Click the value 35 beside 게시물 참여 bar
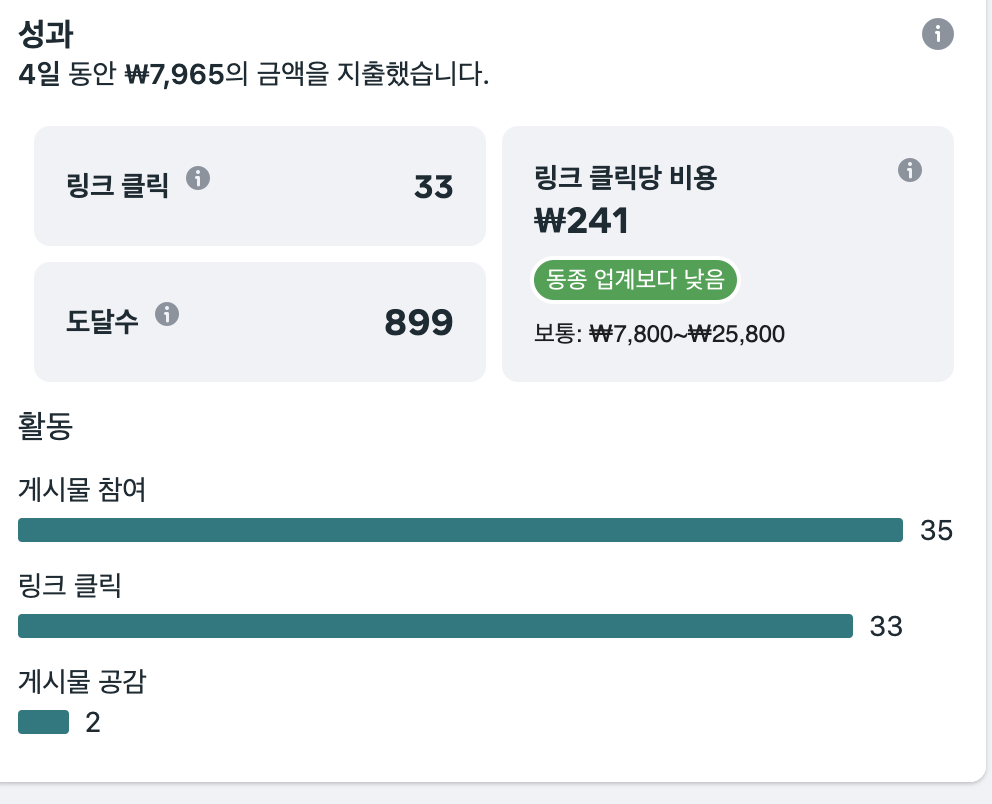 point(936,530)
